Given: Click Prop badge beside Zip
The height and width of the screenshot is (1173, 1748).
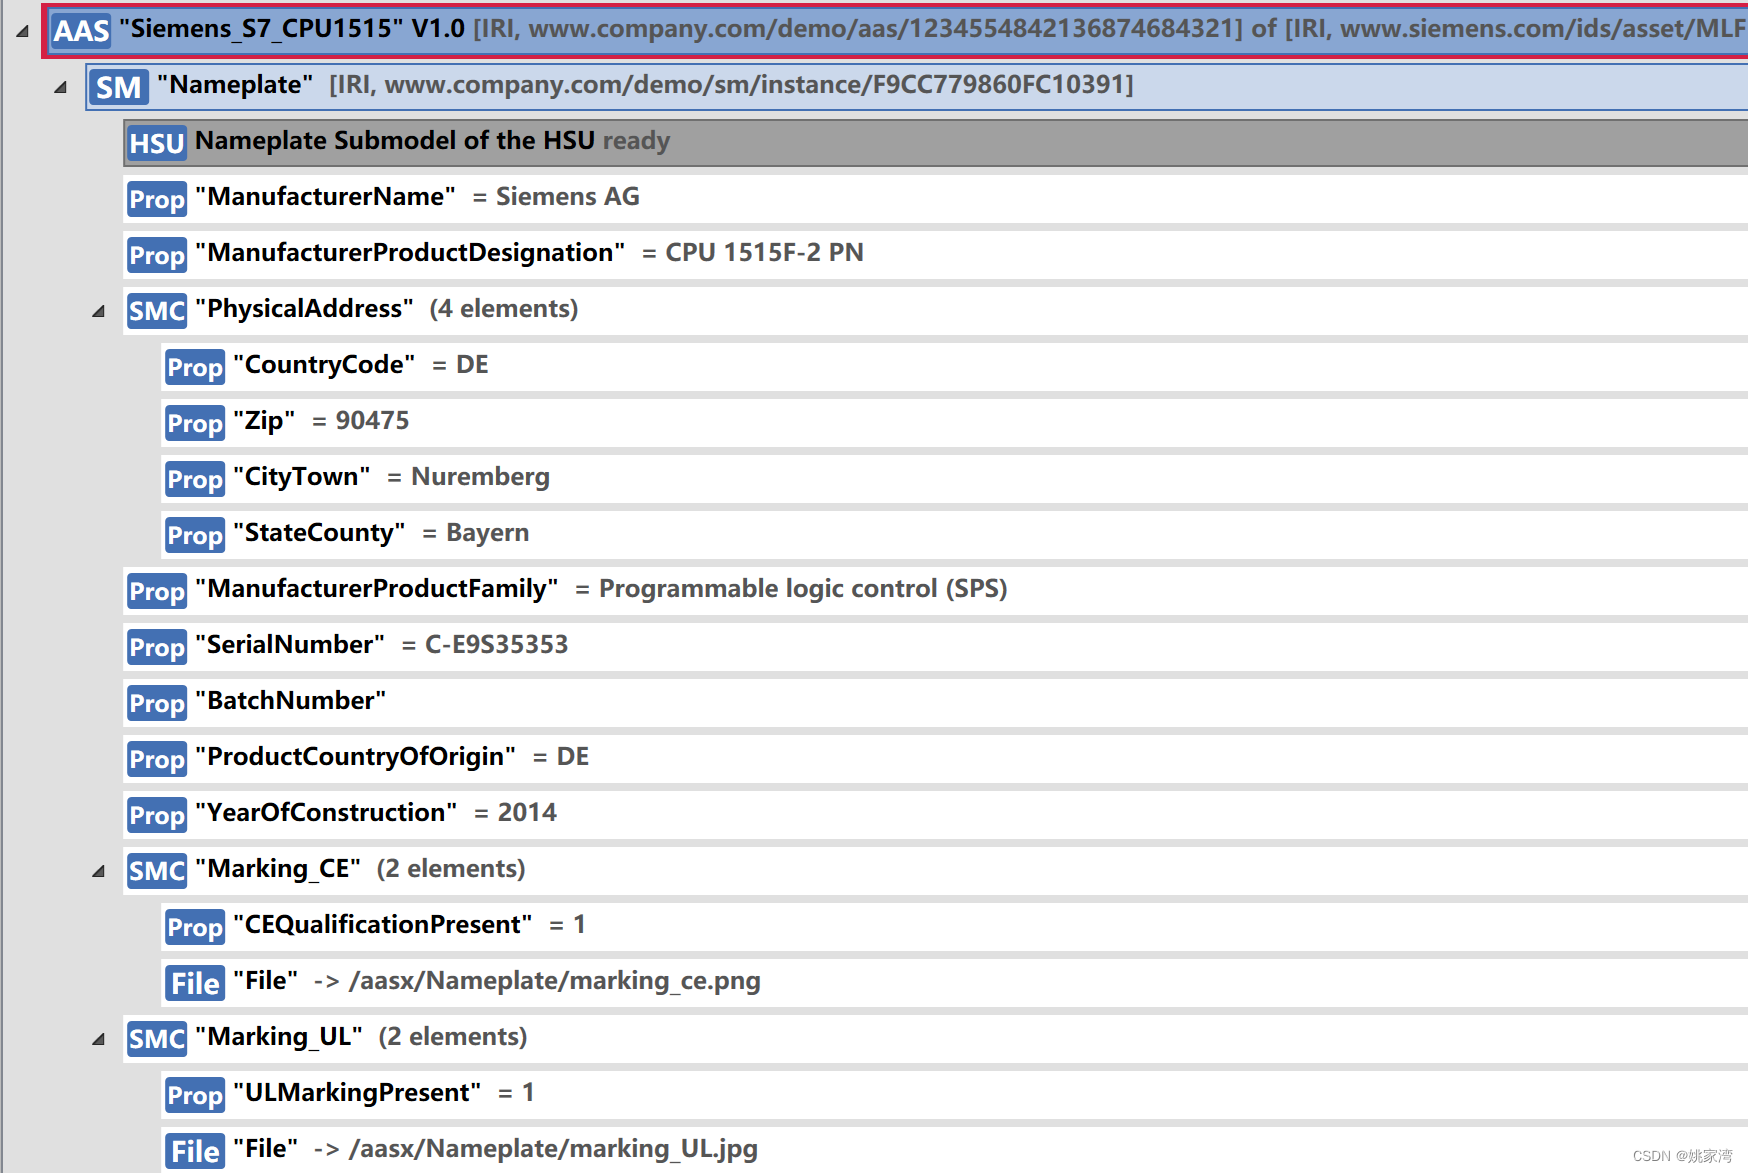Looking at the screenshot, I should point(195,423).
